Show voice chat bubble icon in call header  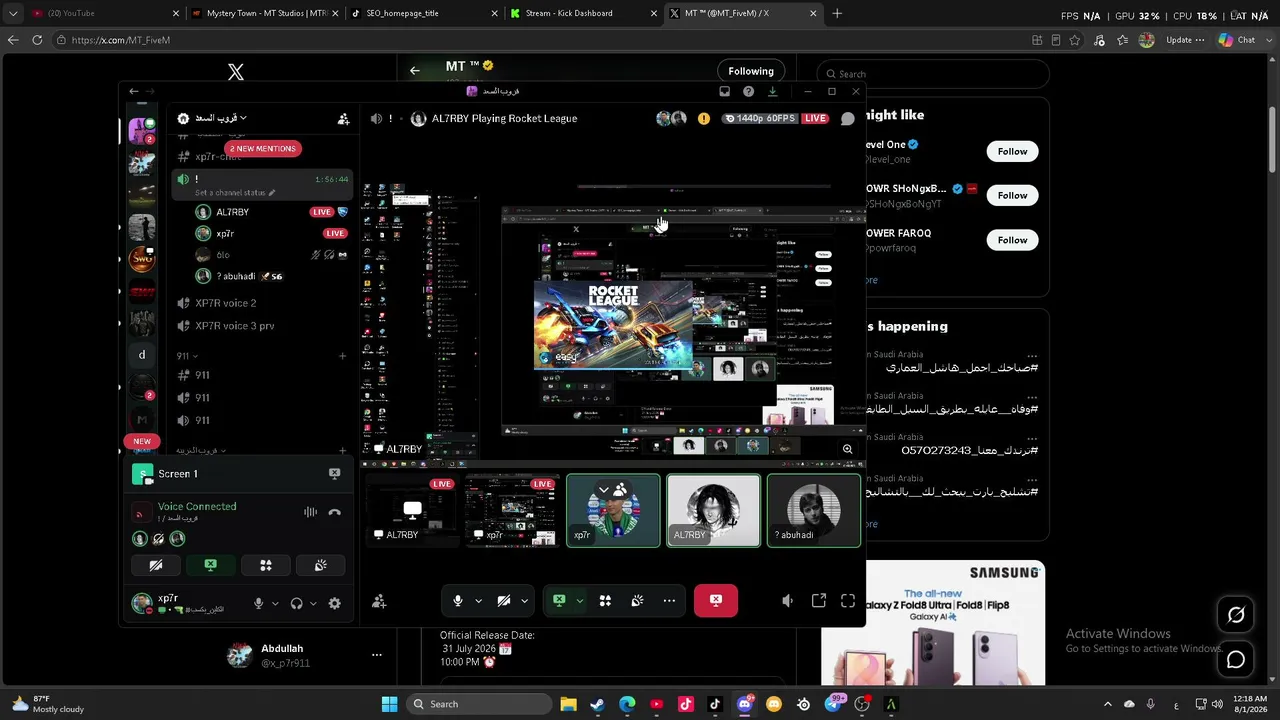pos(848,118)
